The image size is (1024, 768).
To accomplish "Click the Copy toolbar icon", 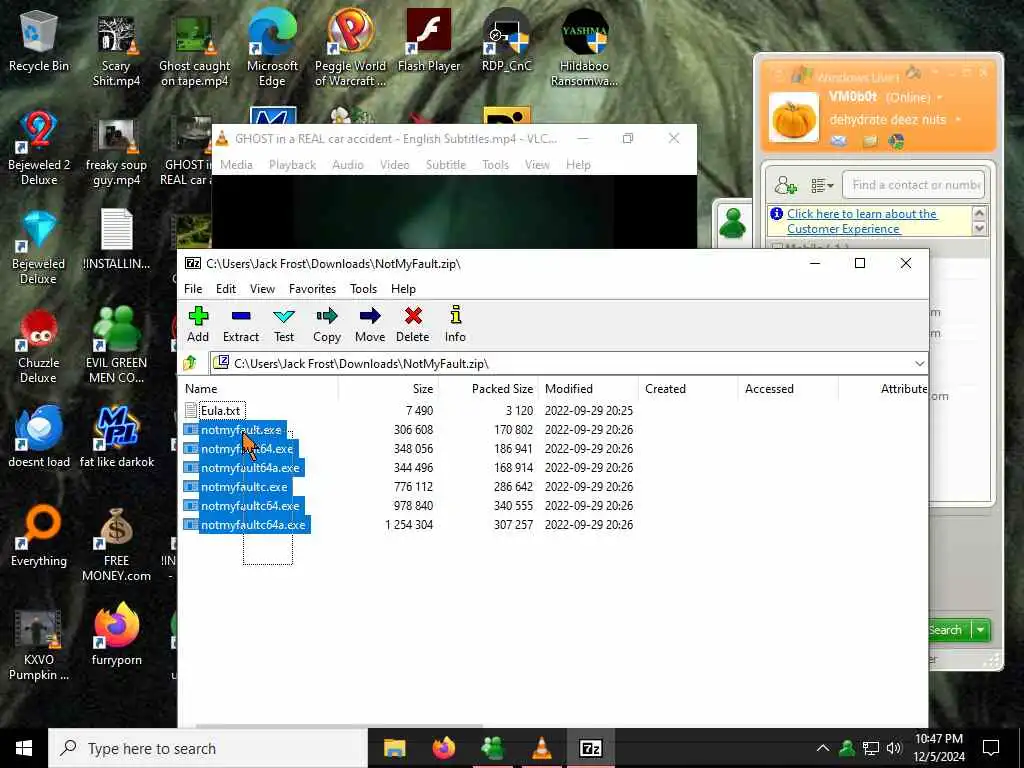I will click(327, 324).
